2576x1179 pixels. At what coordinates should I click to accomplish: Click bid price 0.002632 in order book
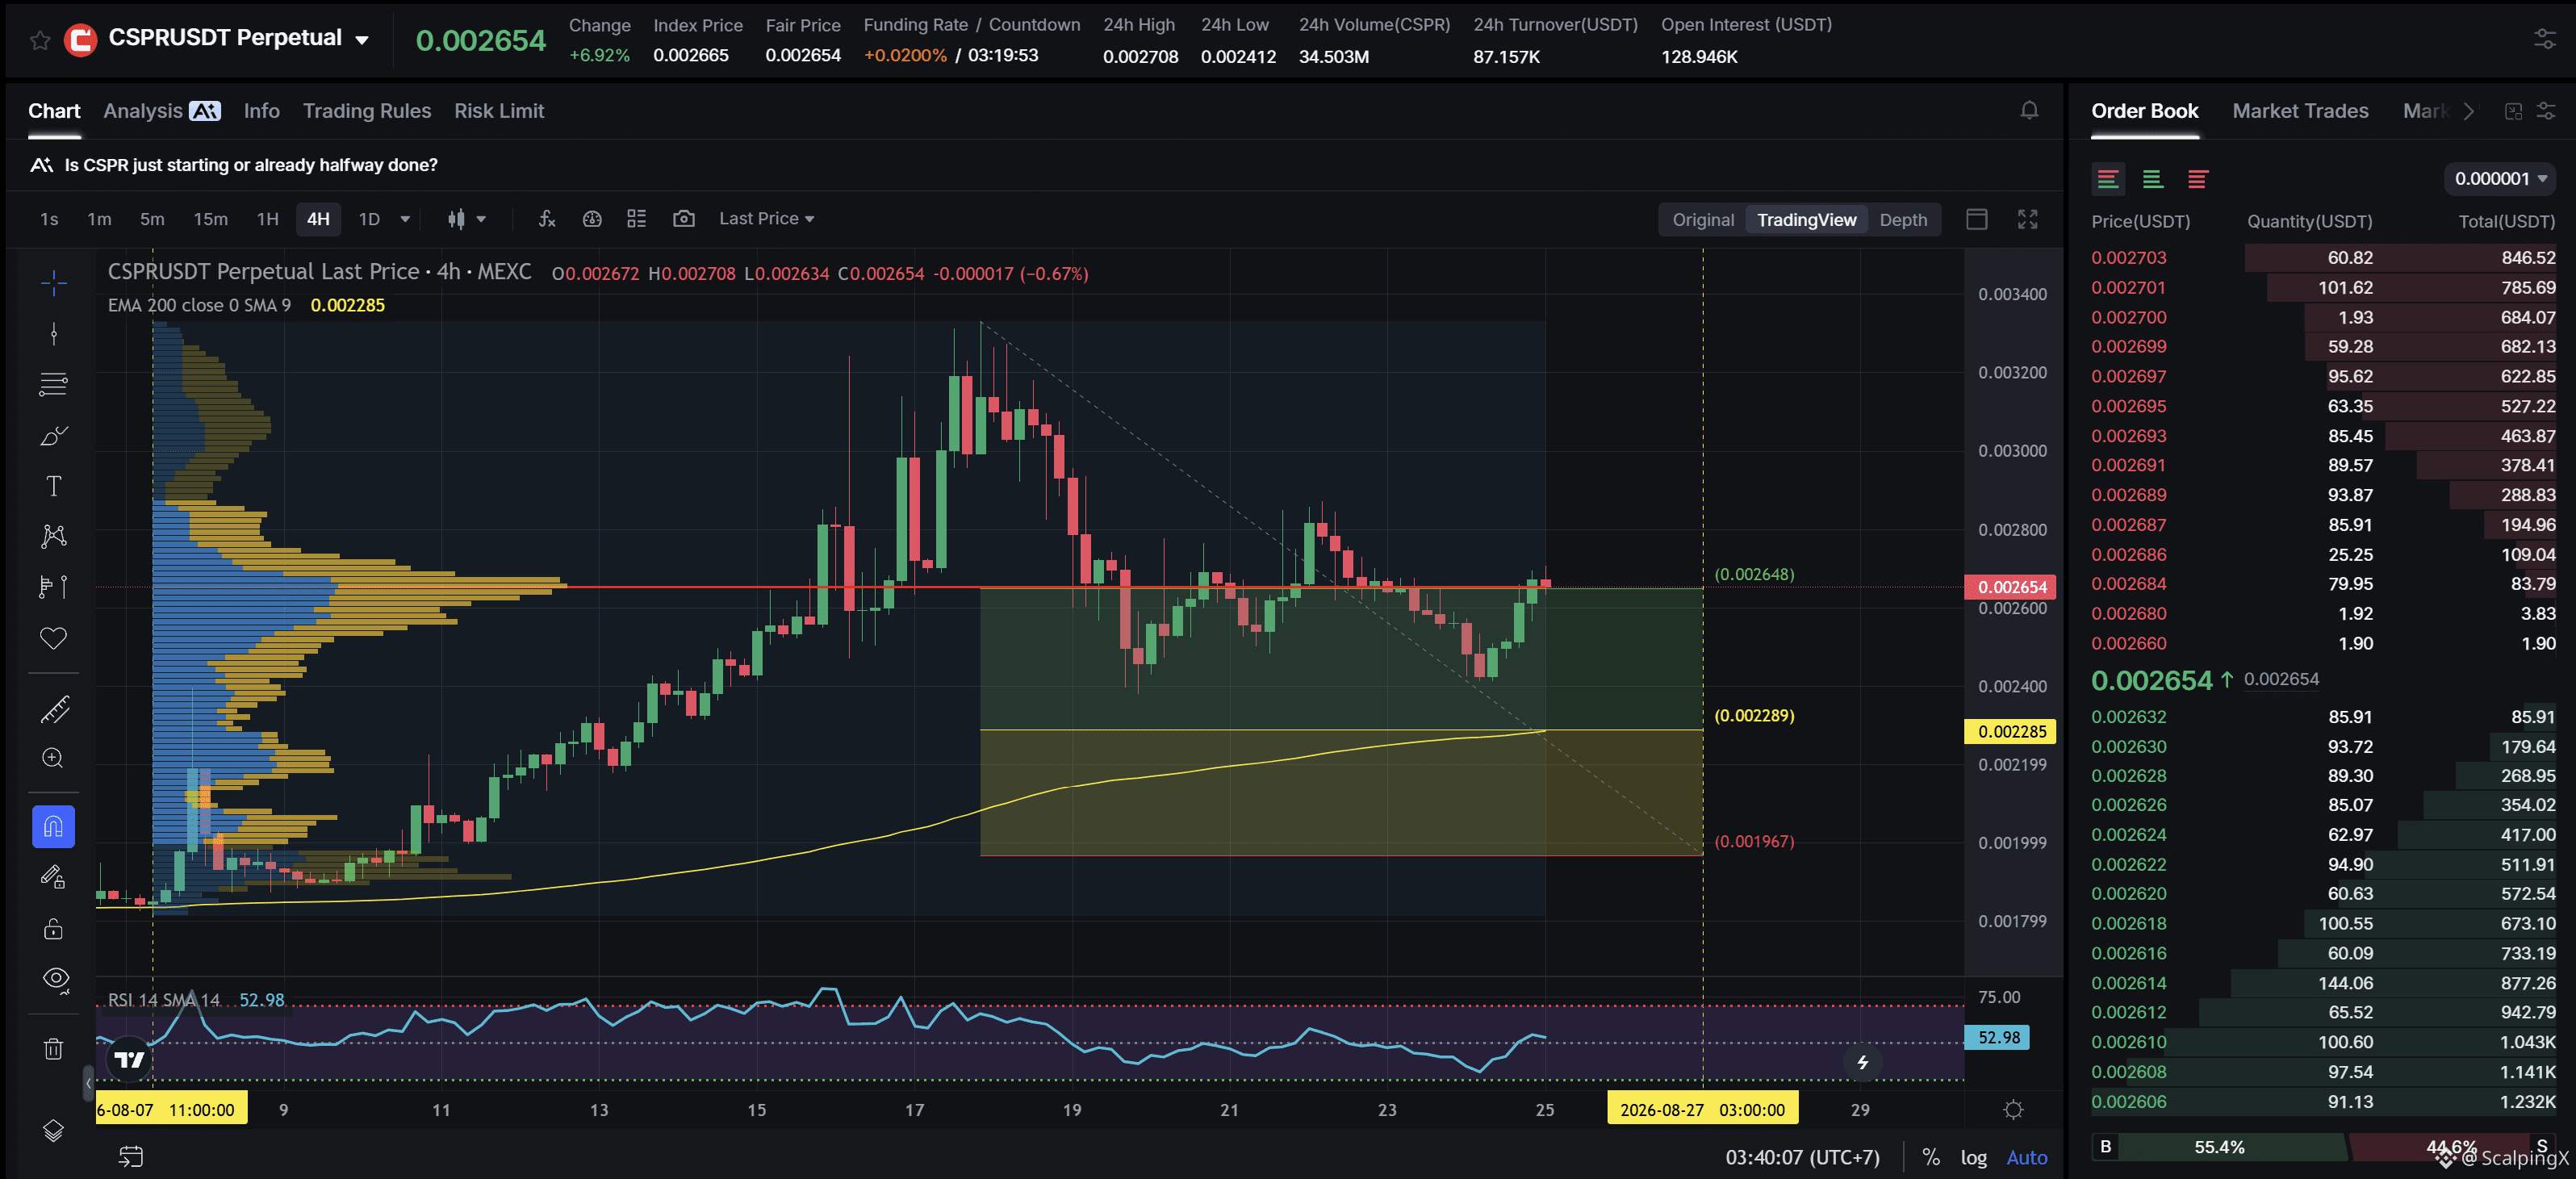pyautogui.click(x=2129, y=717)
